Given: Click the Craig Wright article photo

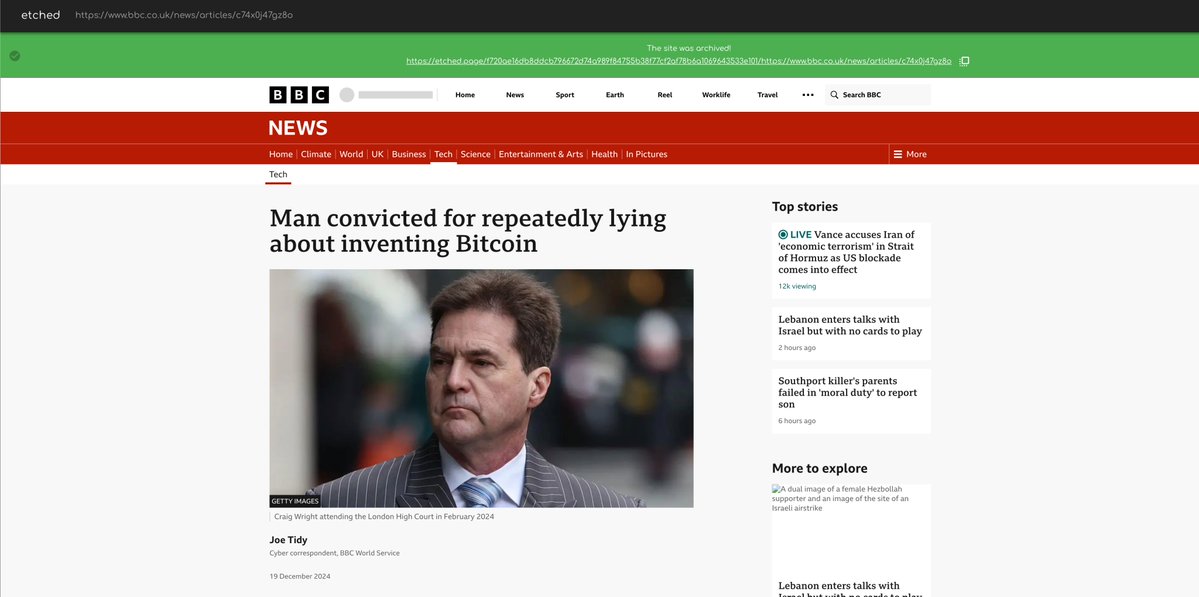Looking at the screenshot, I should click(481, 388).
